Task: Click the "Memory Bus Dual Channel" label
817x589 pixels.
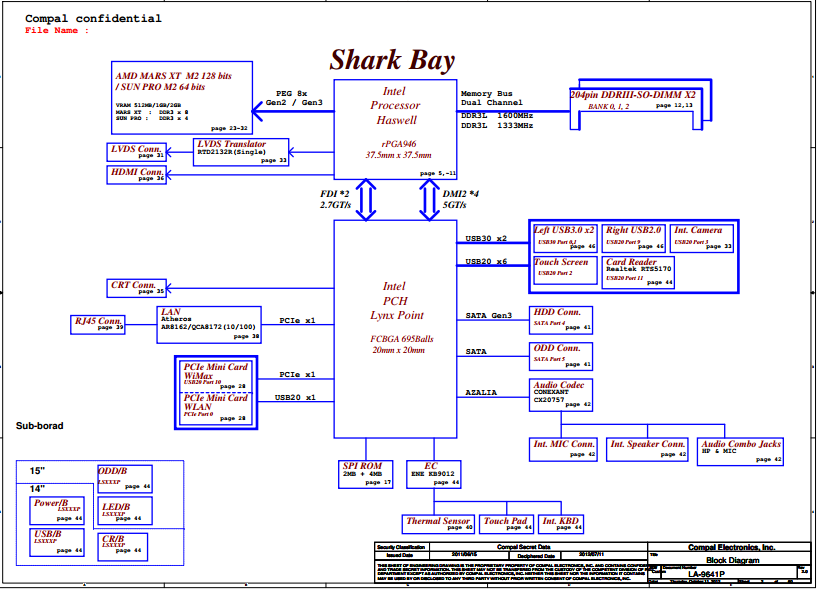Action: pyautogui.click(x=491, y=98)
